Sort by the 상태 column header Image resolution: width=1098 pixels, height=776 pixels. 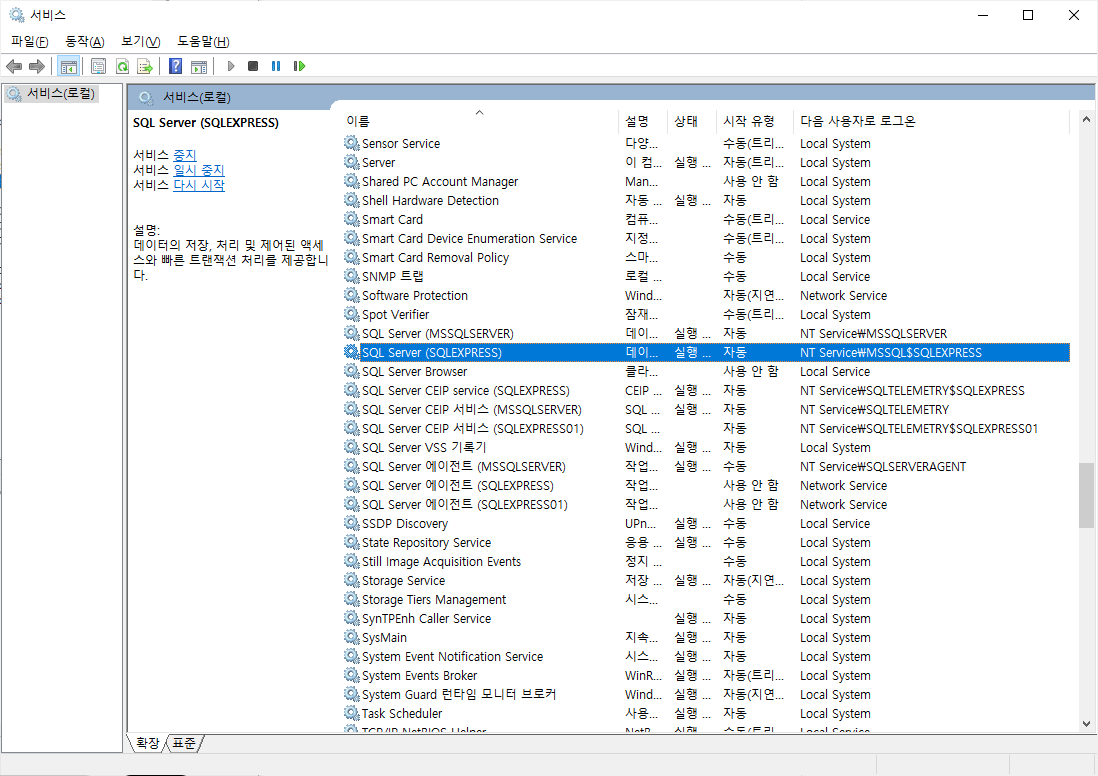click(693, 121)
